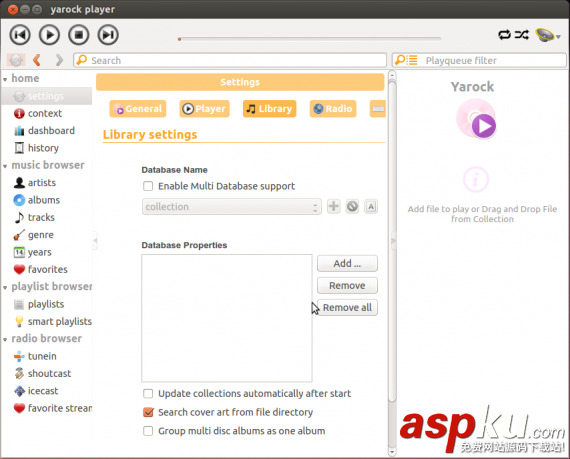Click the database remove circle icon
The width and height of the screenshot is (570, 459).
click(352, 206)
